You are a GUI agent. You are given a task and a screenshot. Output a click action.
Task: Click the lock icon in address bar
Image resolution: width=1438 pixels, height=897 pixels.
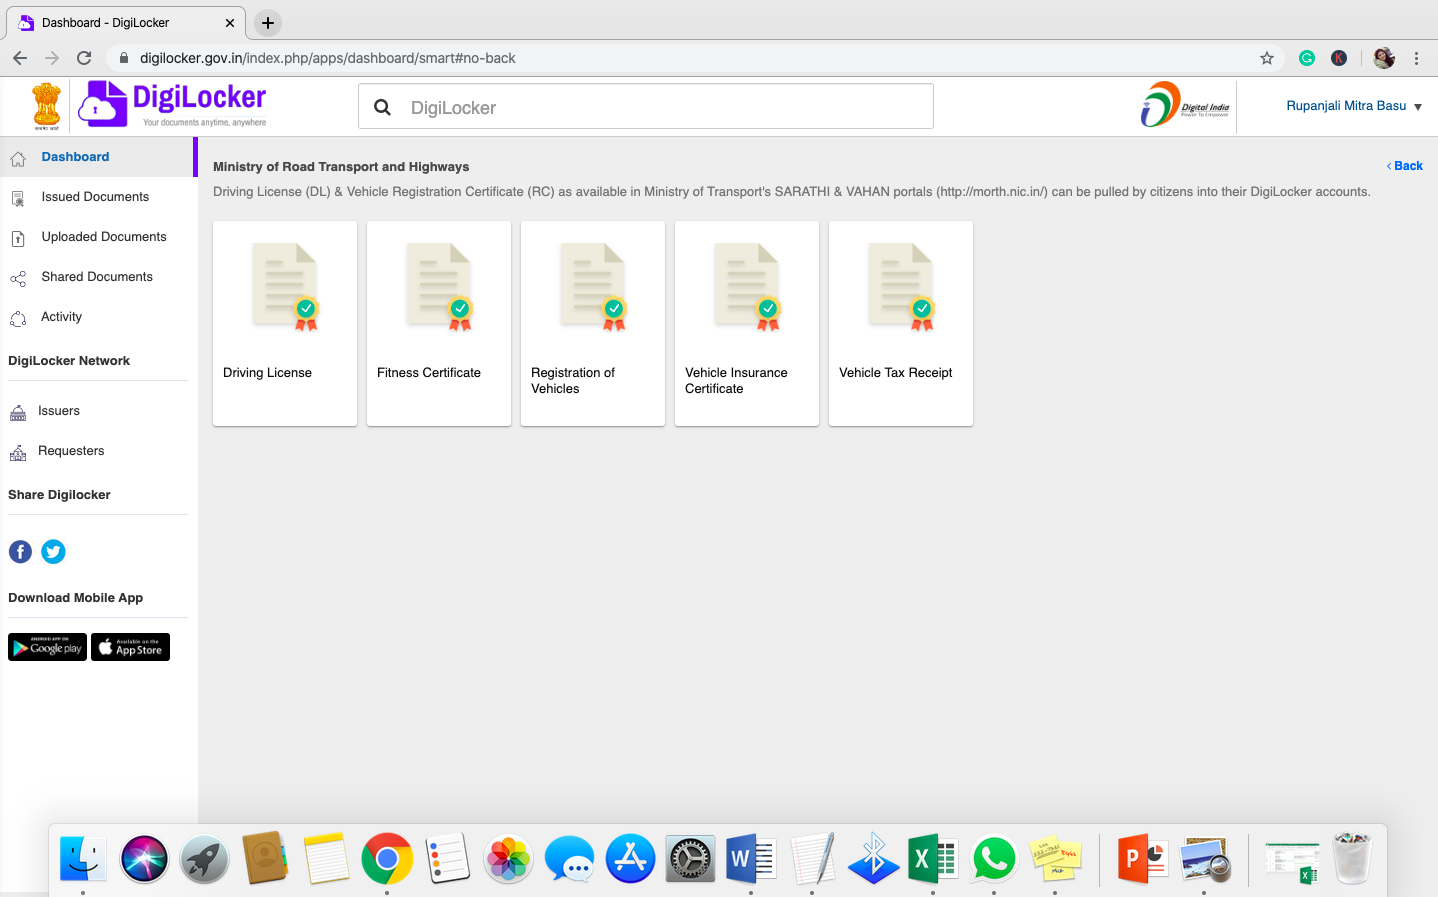click(124, 58)
